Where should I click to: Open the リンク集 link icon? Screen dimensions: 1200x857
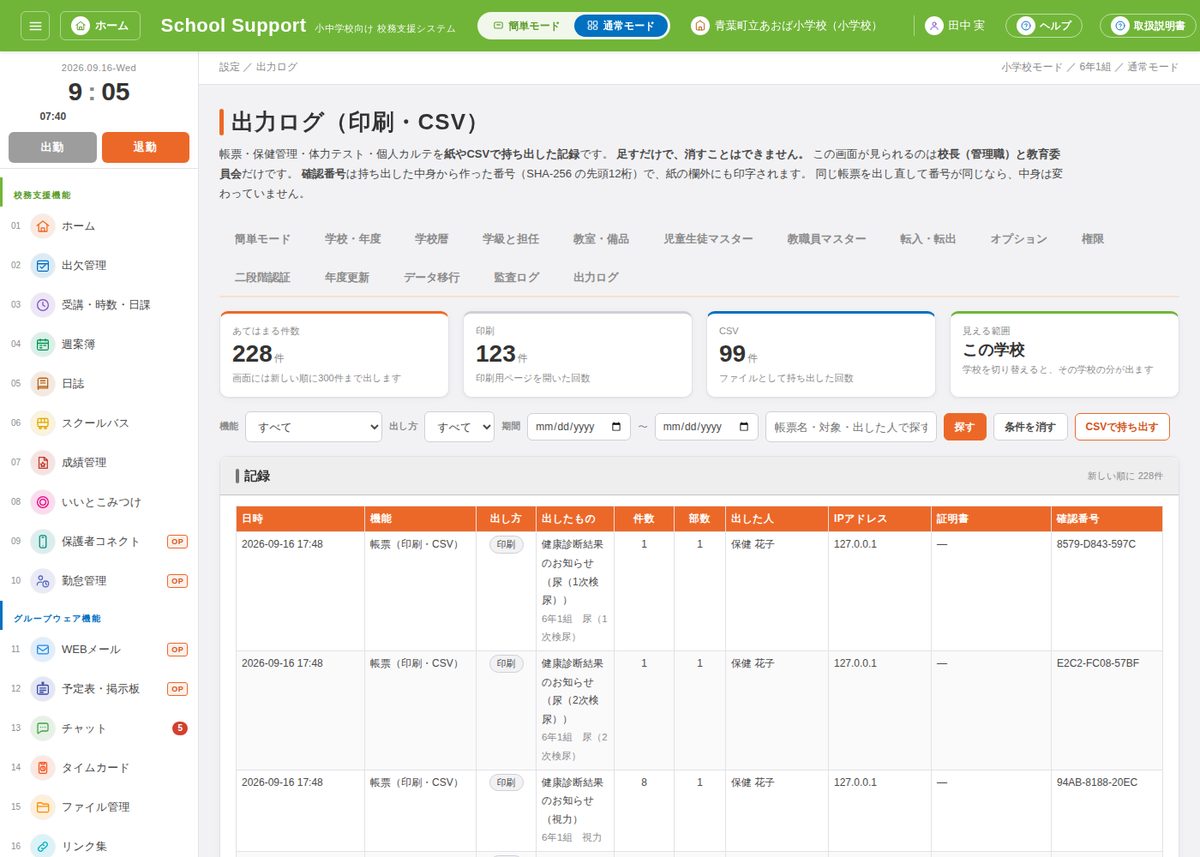tap(43, 846)
